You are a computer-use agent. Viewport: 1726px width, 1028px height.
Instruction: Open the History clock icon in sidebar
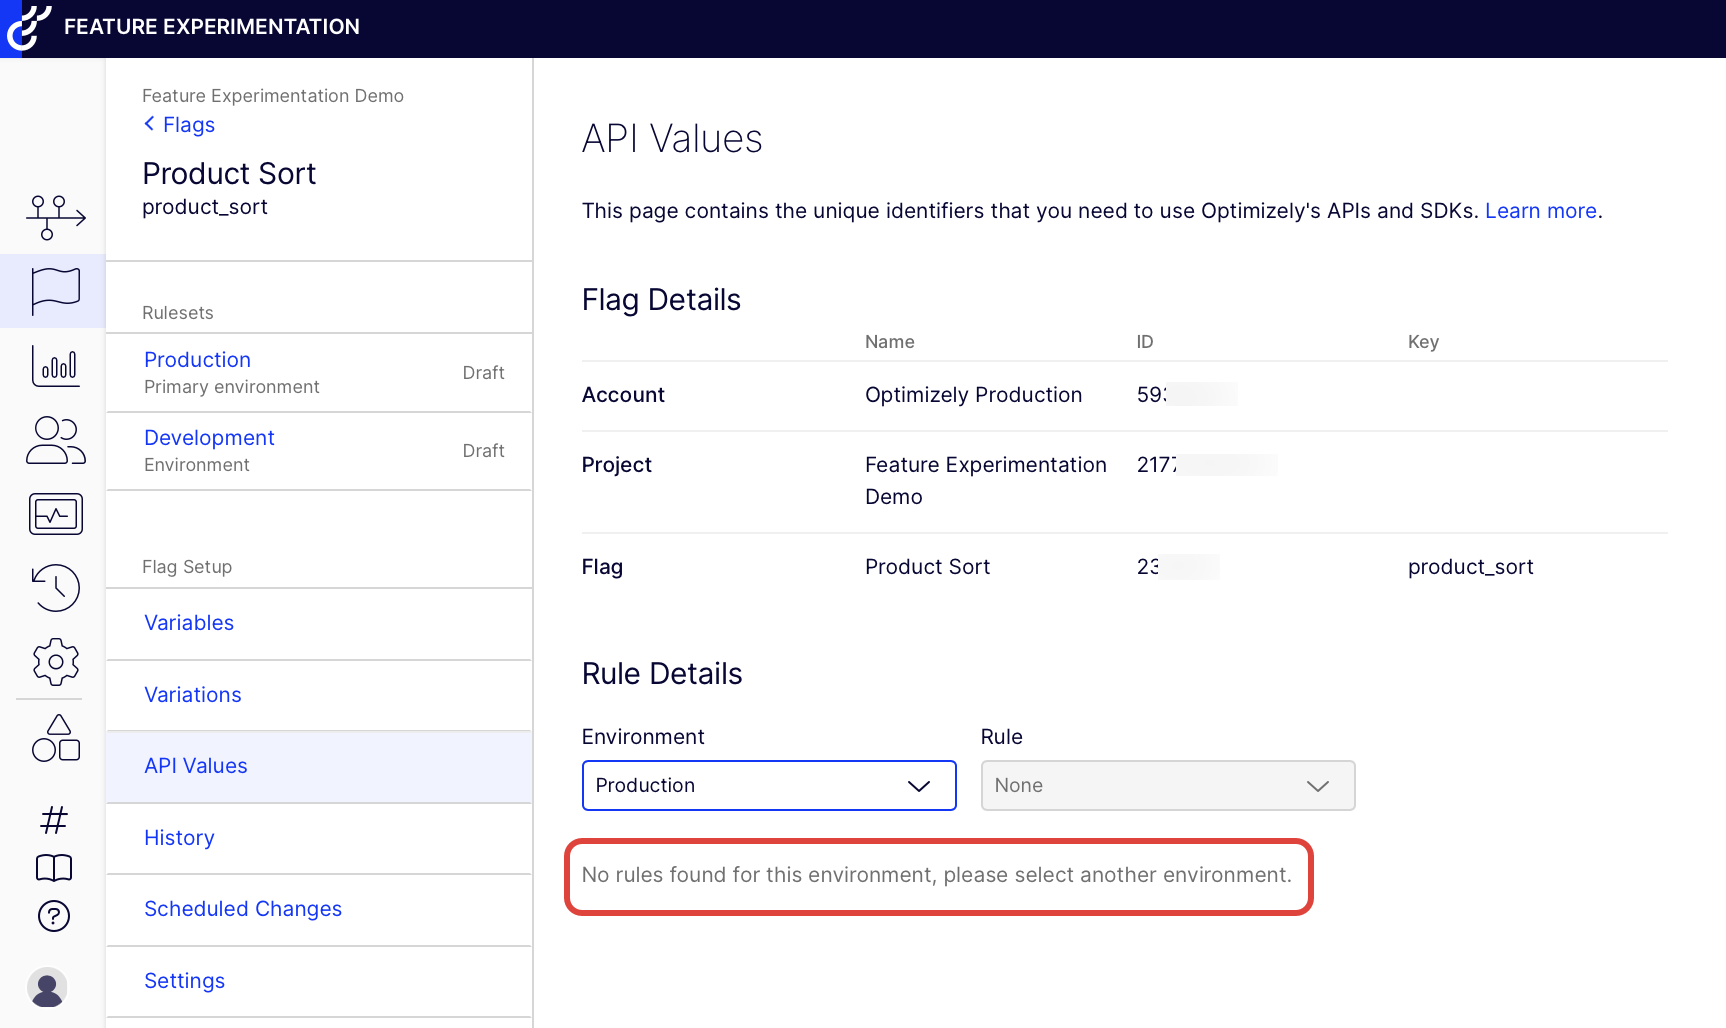coord(55,588)
